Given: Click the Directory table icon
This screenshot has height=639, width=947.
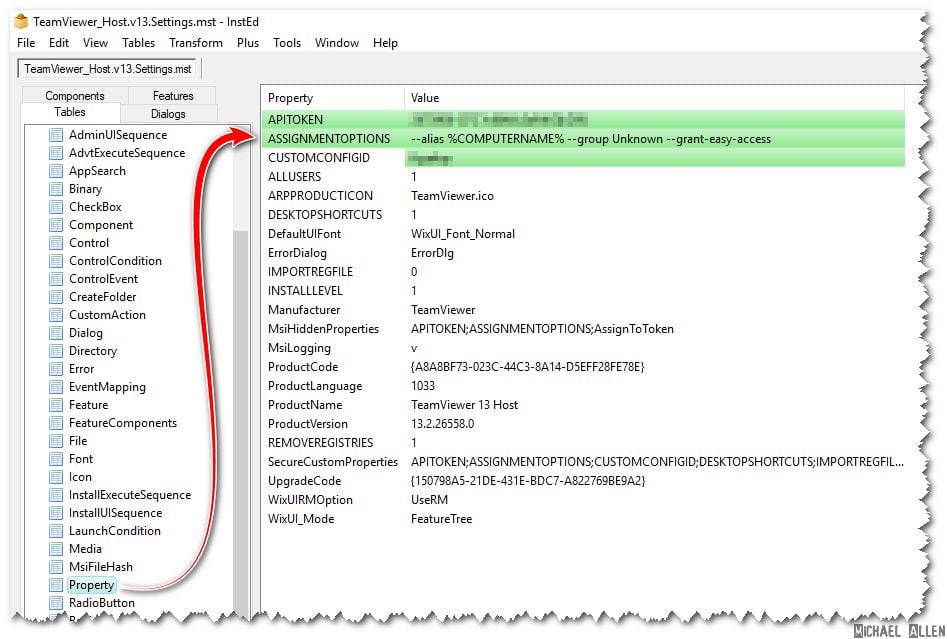Looking at the screenshot, I should (56, 351).
